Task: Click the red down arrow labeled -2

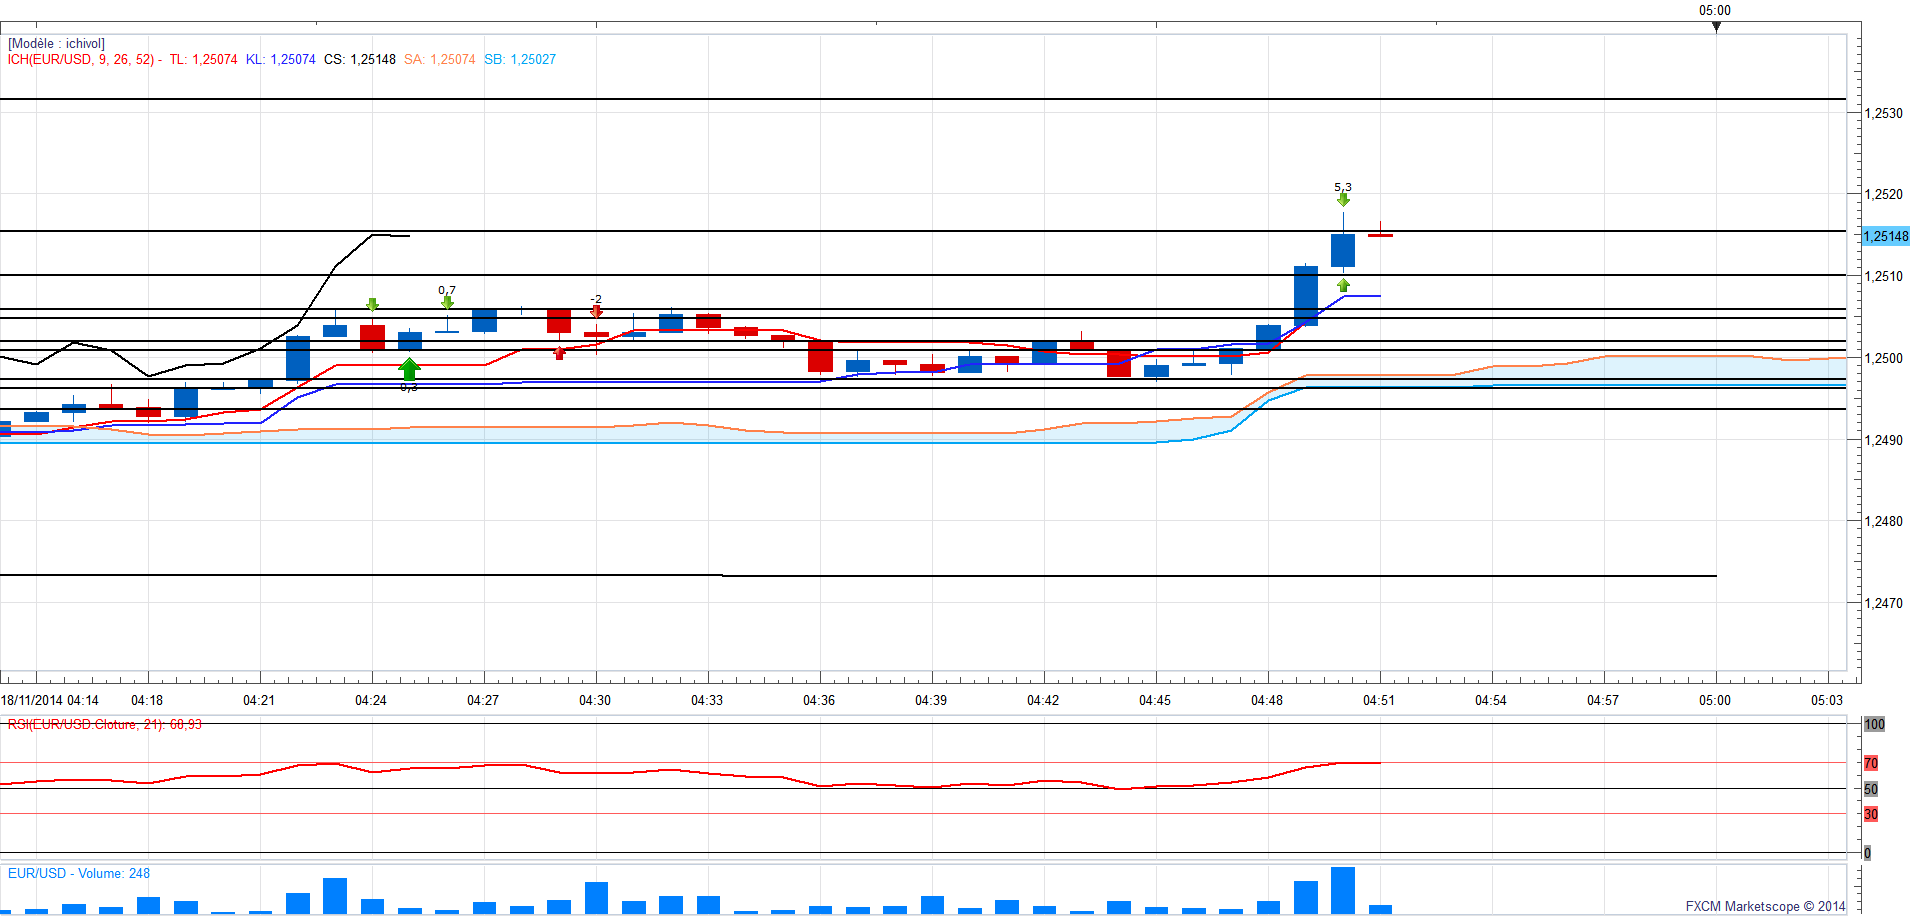Action: pos(596,311)
